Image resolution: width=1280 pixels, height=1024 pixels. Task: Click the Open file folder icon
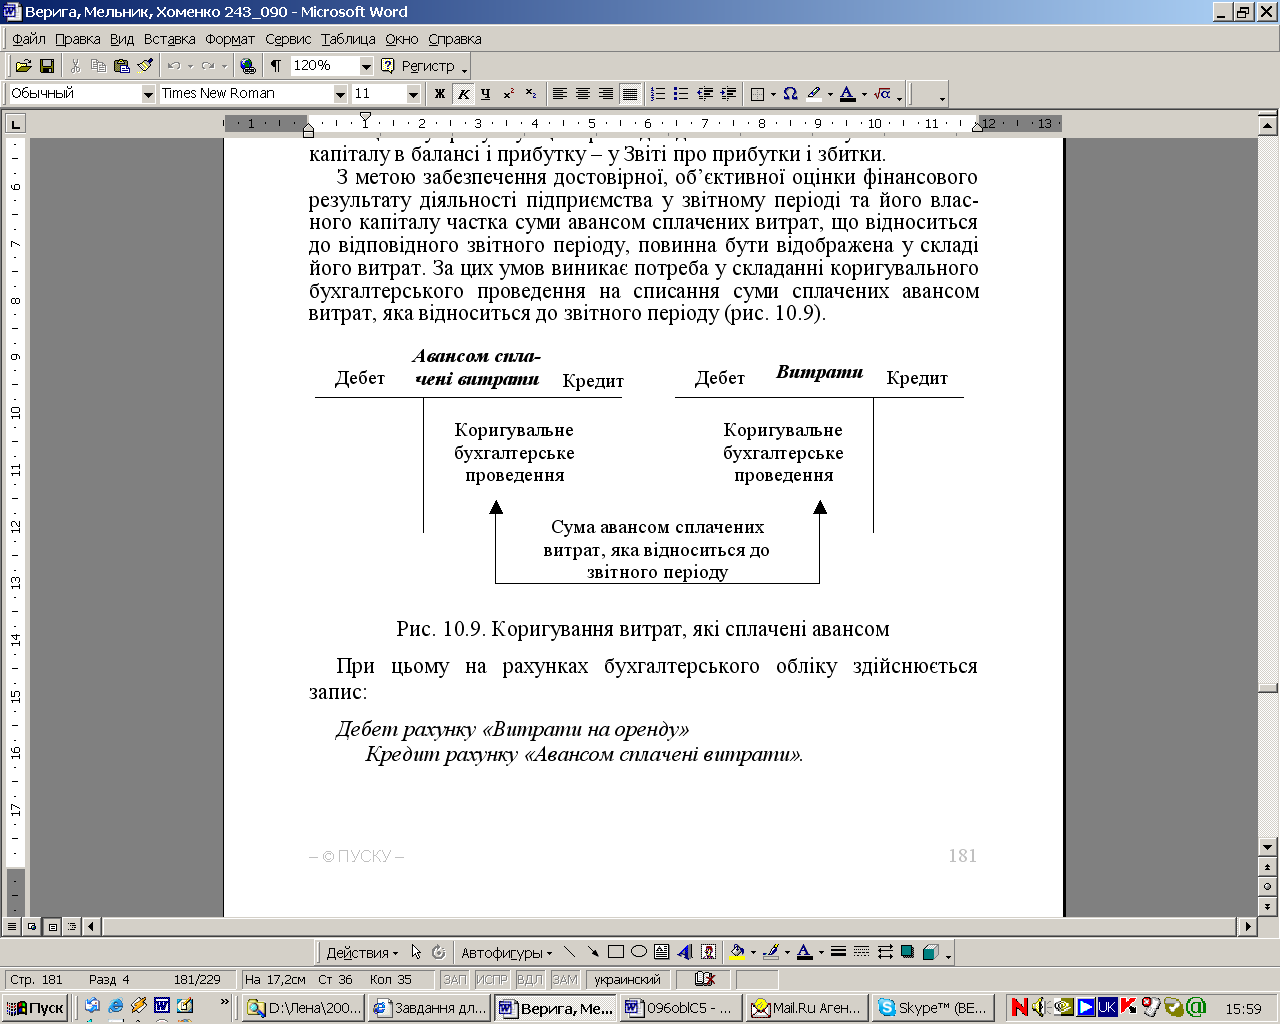pos(23,66)
